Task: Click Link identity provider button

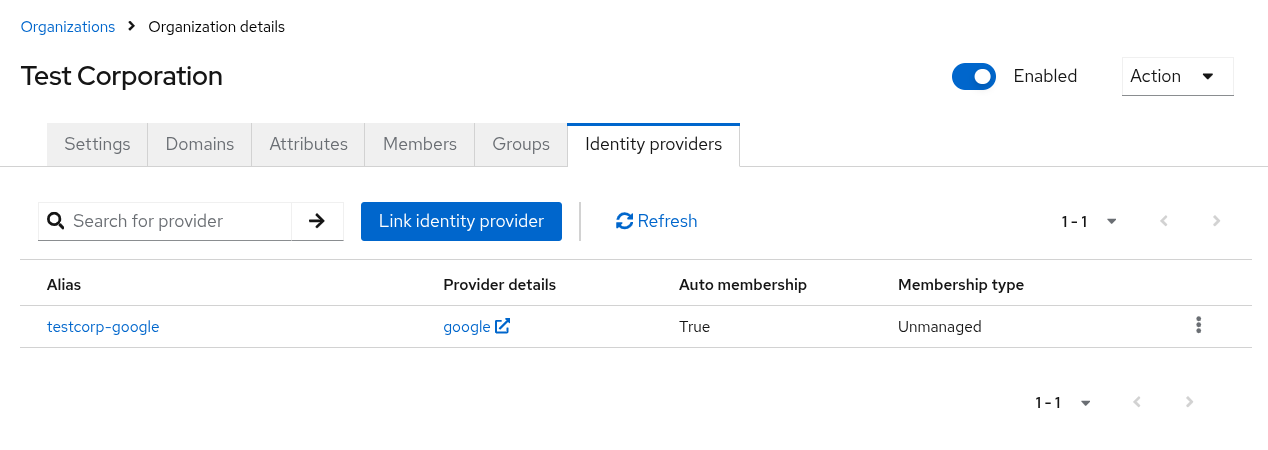Action: [461, 221]
